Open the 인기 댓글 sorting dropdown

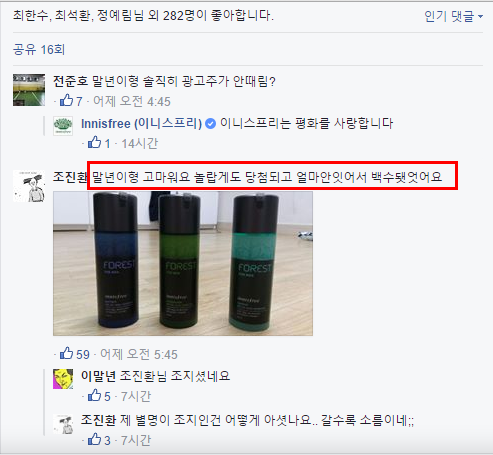pos(453,16)
